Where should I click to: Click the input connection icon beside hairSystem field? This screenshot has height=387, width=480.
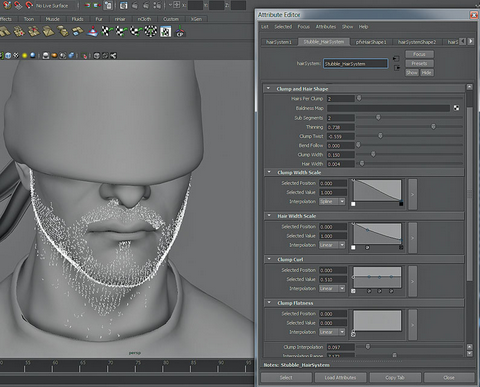click(396, 59)
